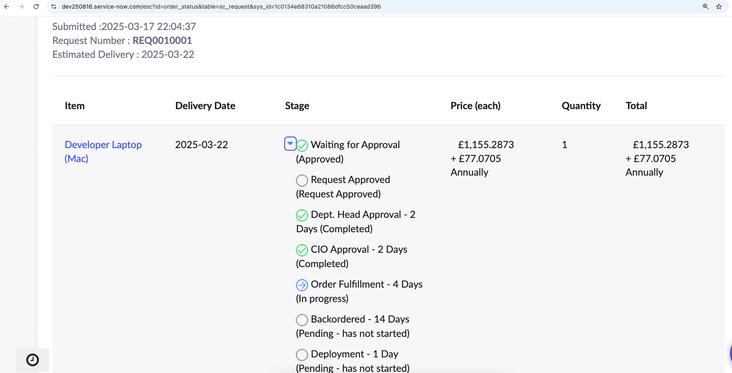Bookmark this page with the star icon
The height and width of the screenshot is (373, 732).
pos(719,7)
